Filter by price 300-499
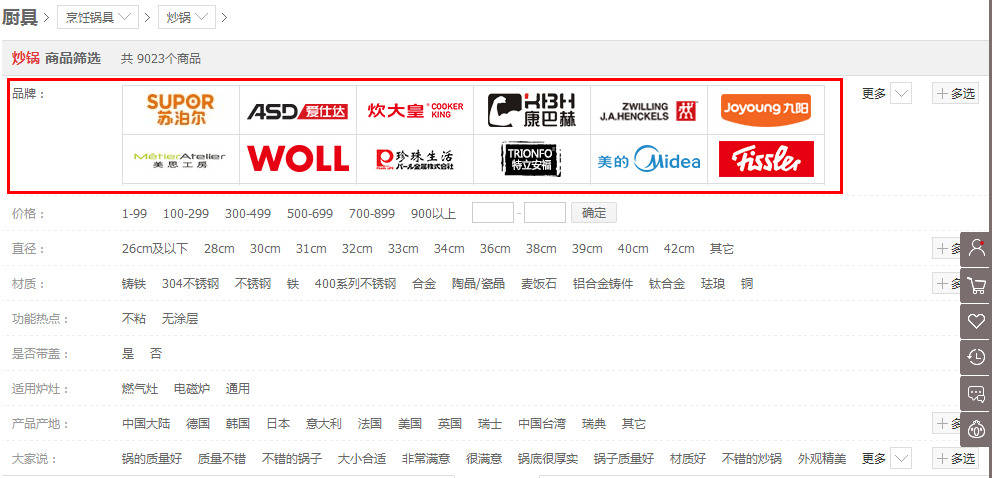 coord(248,214)
